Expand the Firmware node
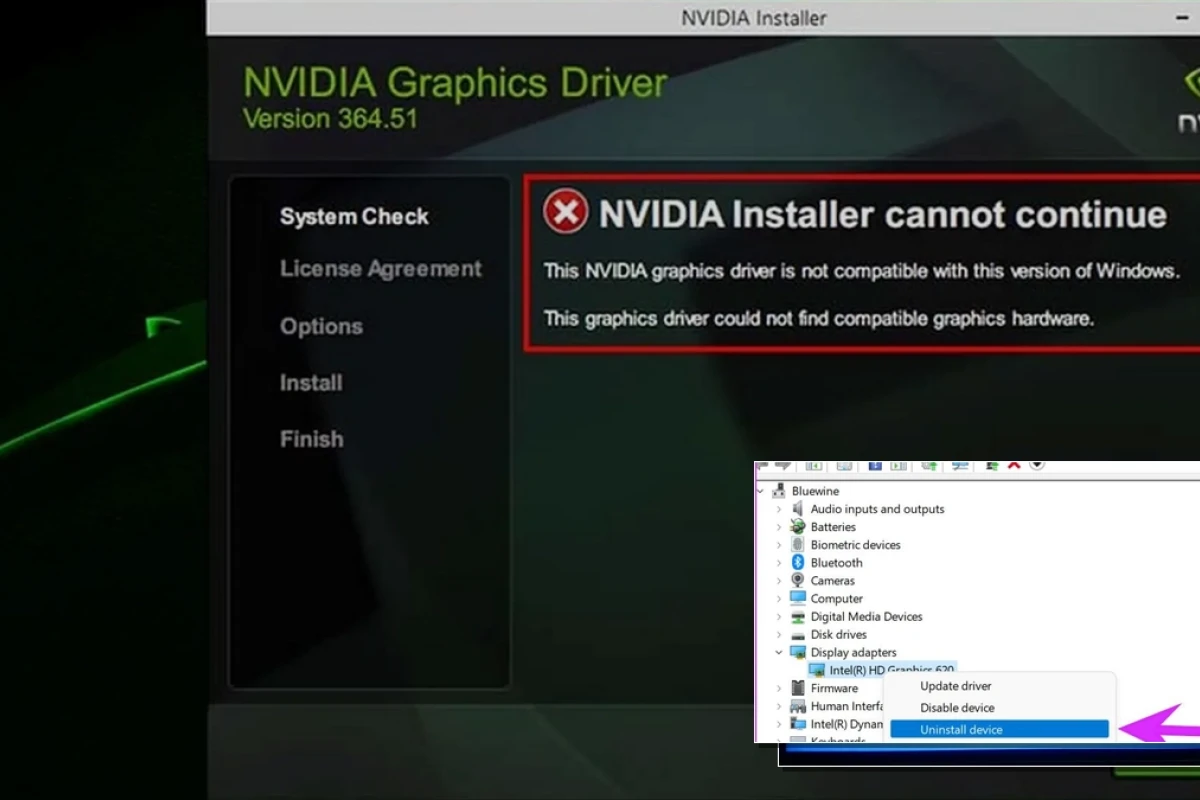 click(x=780, y=688)
